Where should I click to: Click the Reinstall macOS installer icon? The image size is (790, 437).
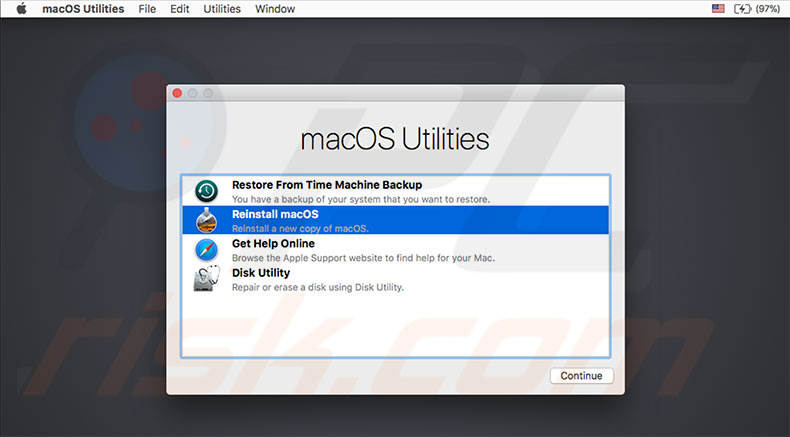pos(206,220)
